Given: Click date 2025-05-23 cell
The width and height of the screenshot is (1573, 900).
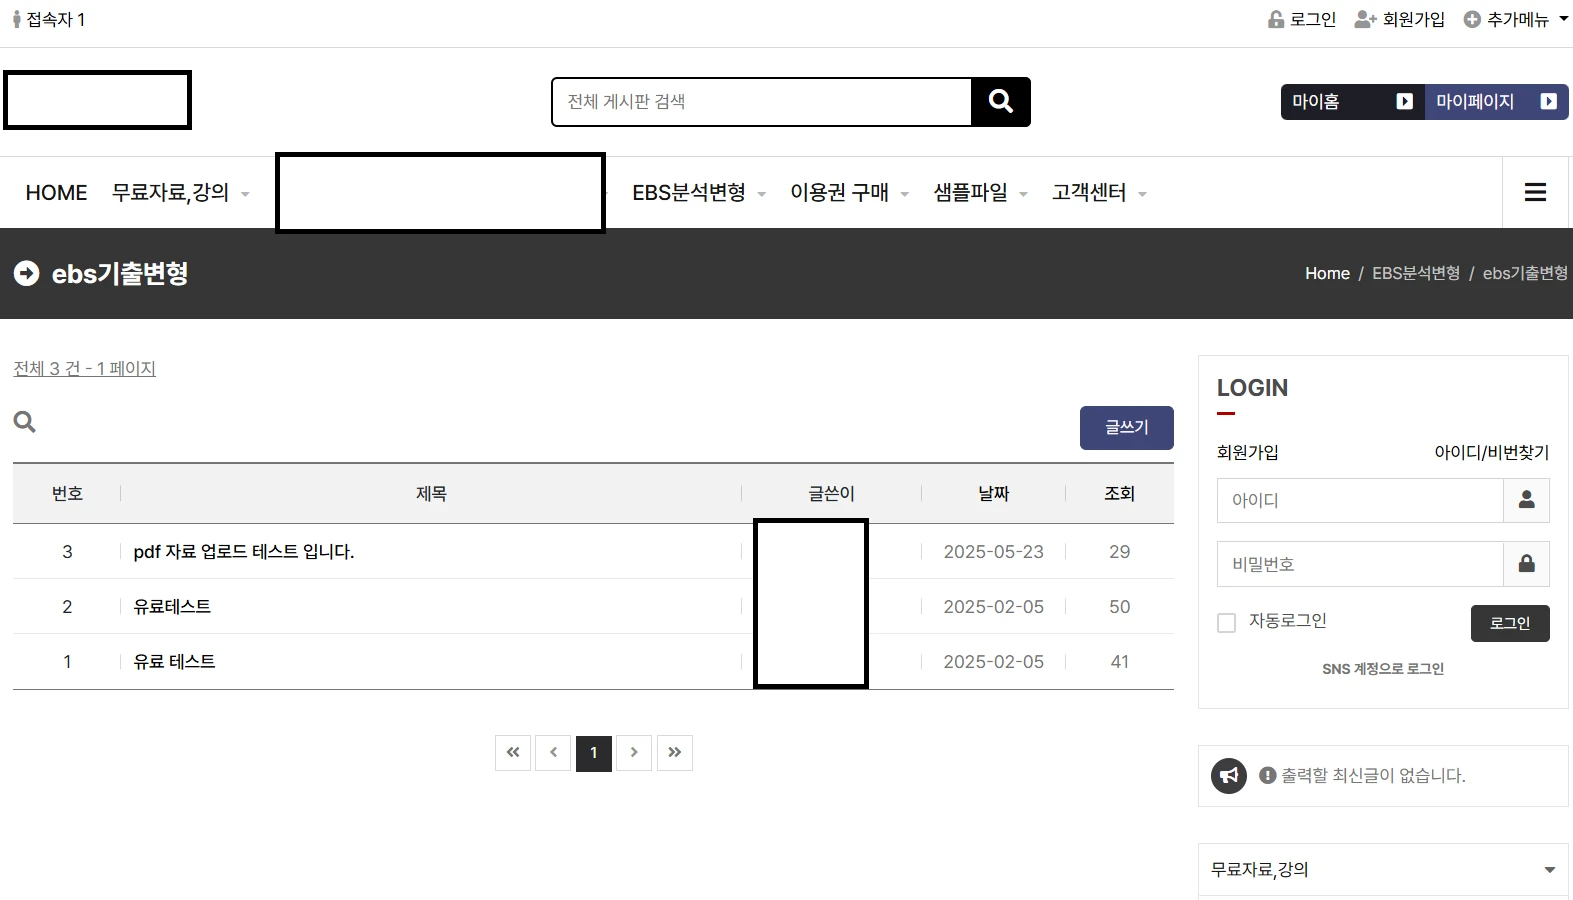Looking at the screenshot, I should coord(994,551).
